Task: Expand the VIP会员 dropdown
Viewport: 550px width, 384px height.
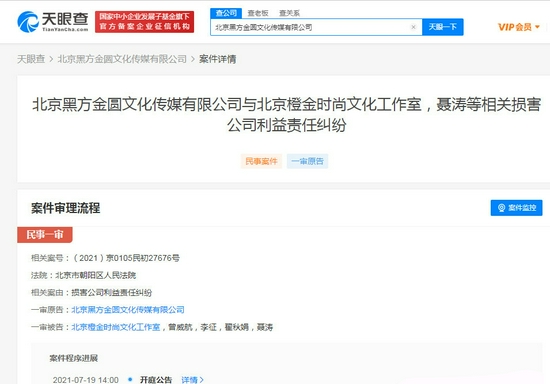Action: pyautogui.click(x=519, y=27)
